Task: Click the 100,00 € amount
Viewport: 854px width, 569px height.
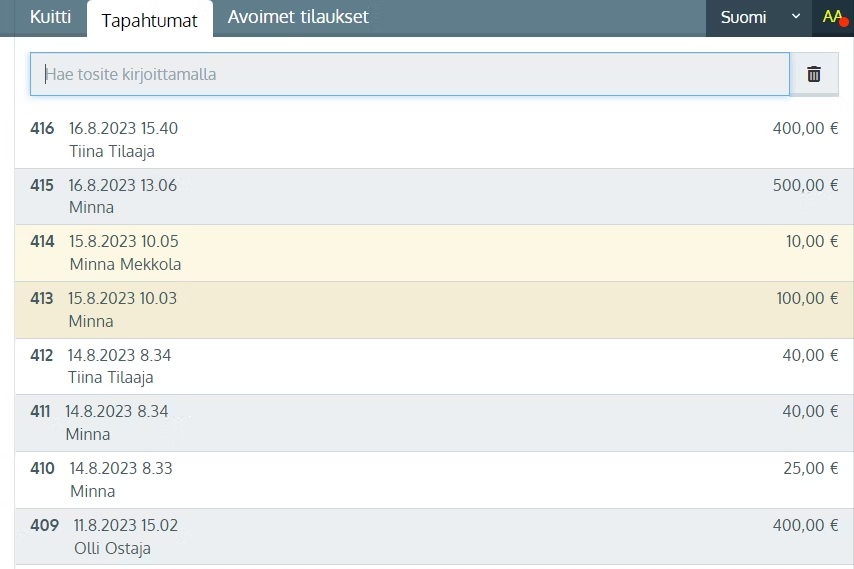Action: [807, 298]
